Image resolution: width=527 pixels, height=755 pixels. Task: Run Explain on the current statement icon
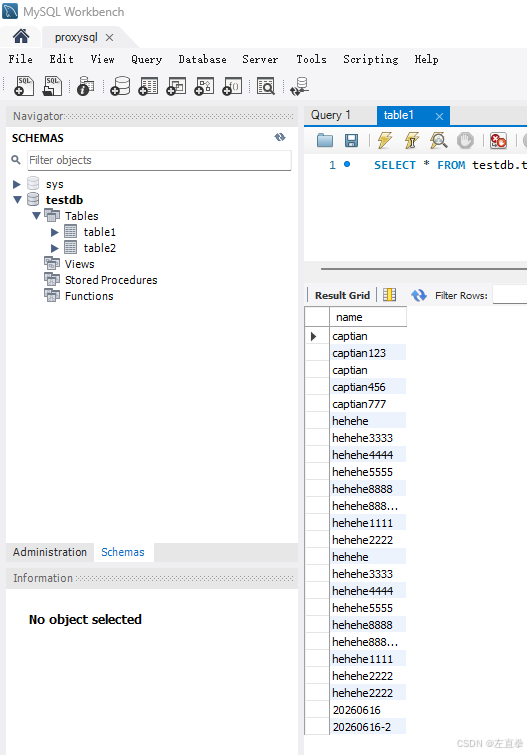[x=438, y=140]
